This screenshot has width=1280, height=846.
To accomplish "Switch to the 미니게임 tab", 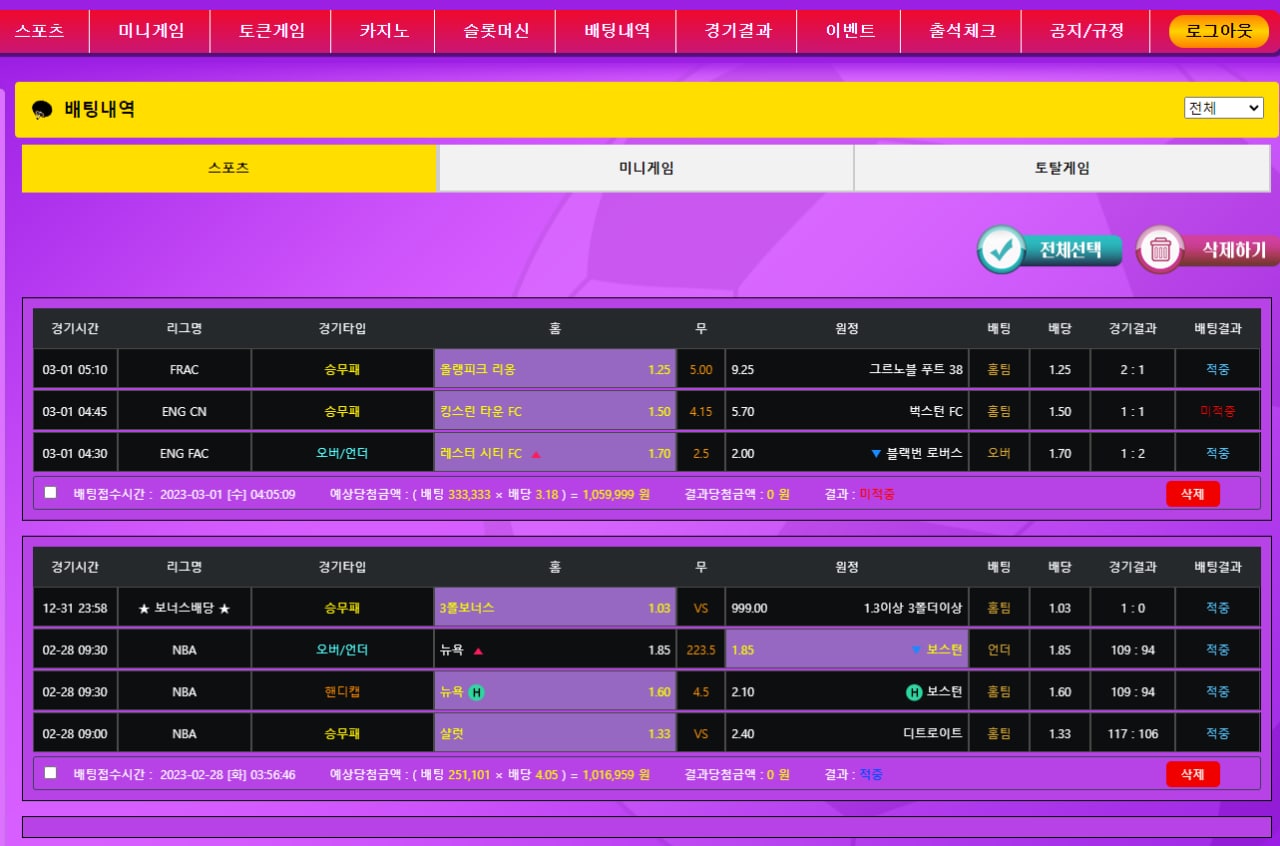I will 646,168.
